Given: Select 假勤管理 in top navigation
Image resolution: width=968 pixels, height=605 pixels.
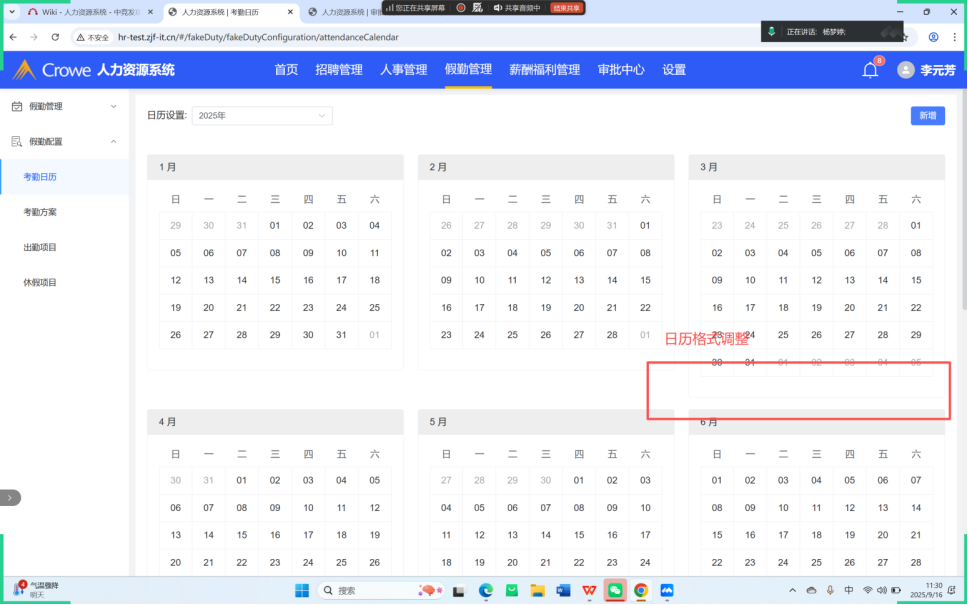Looking at the screenshot, I should pyautogui.click(x=469, y=70).
